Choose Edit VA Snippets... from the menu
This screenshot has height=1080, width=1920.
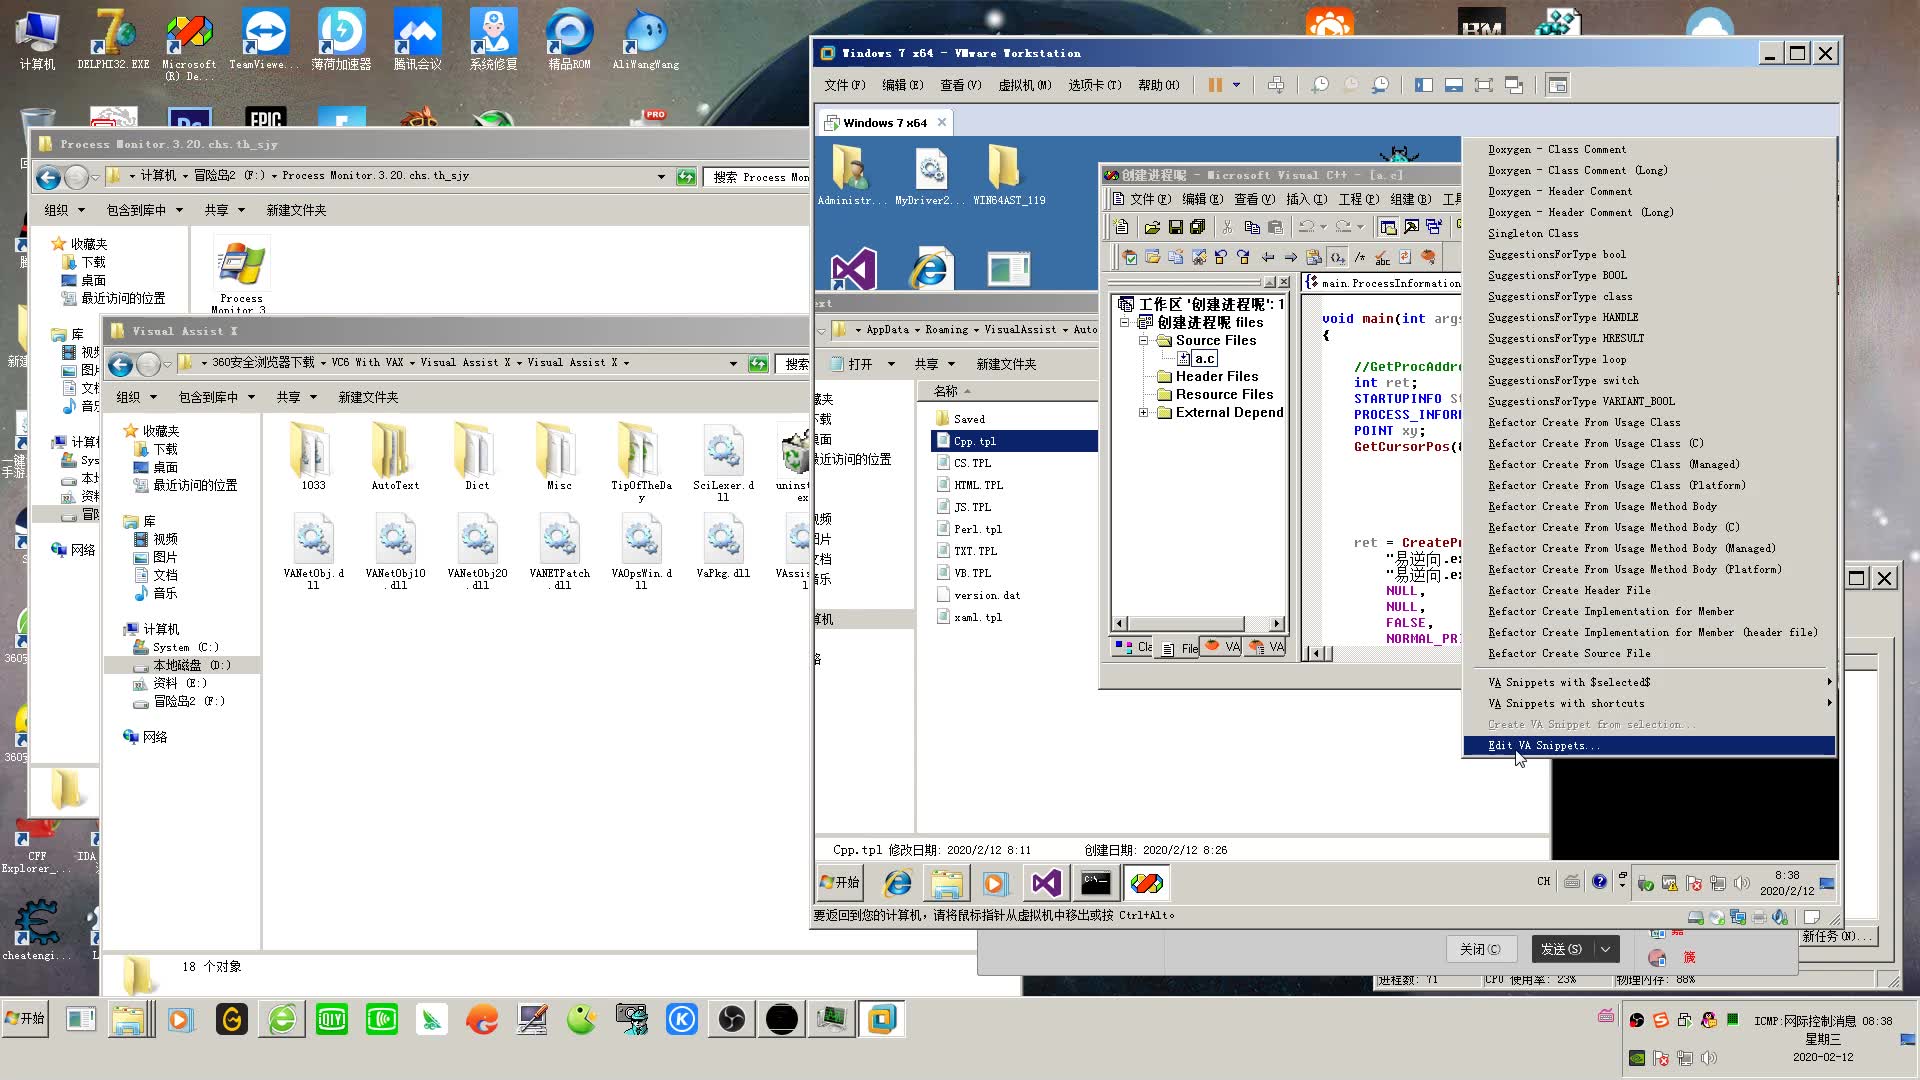point(1648,745)
